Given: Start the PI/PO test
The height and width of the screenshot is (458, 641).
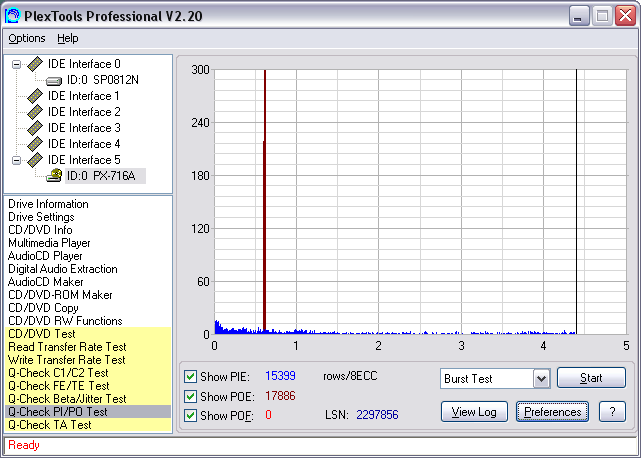Looking at the screenshot, I should [591, 377].
